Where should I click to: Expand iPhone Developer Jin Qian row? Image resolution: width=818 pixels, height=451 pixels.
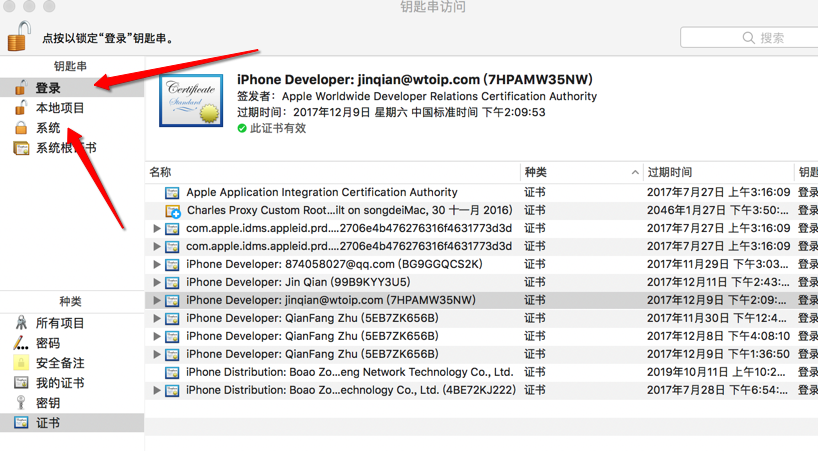coord(157,282)
